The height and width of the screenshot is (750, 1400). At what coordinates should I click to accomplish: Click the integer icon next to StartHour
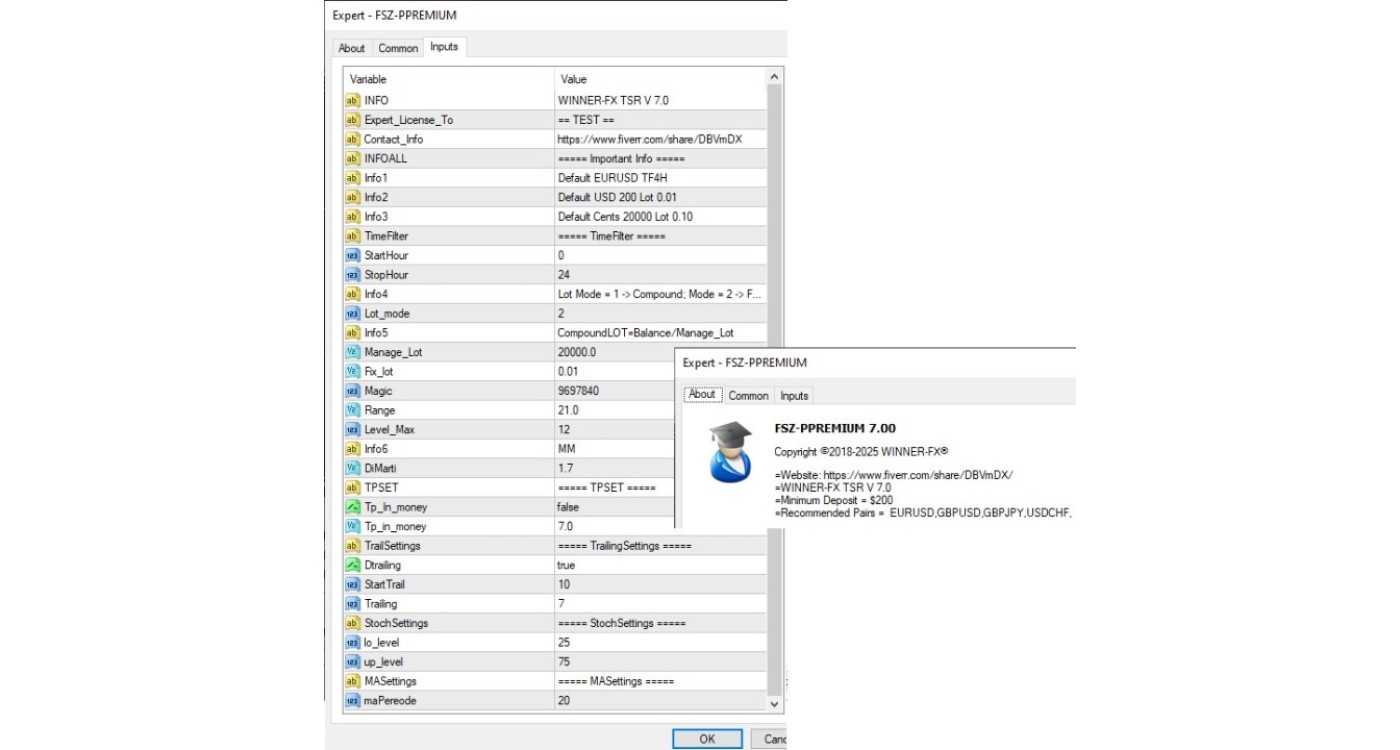click(352, 255)
